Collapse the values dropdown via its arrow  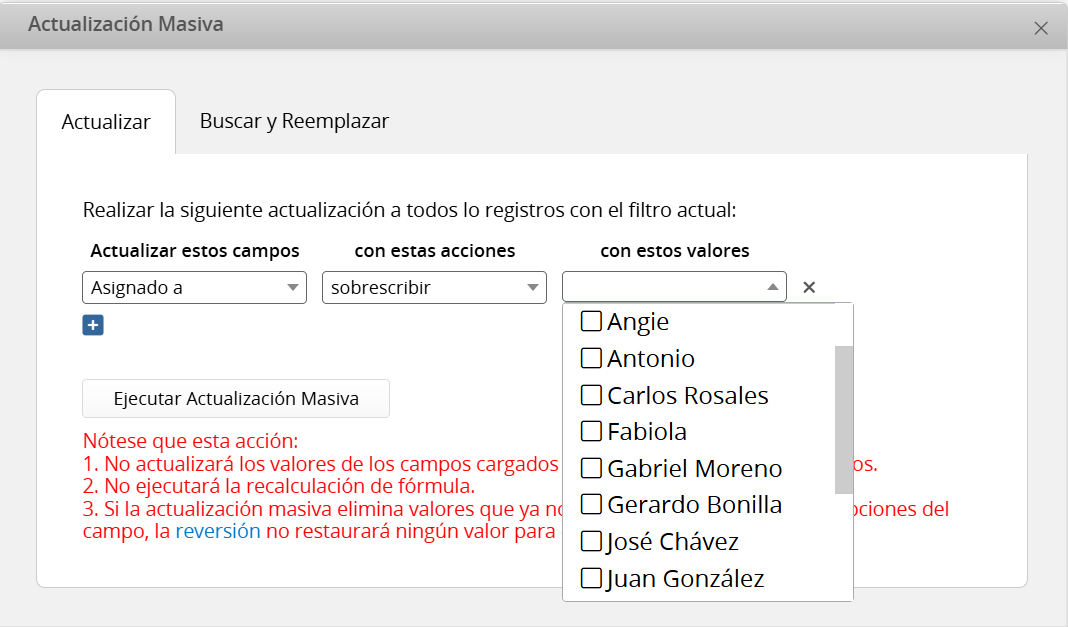pos(772,288)
